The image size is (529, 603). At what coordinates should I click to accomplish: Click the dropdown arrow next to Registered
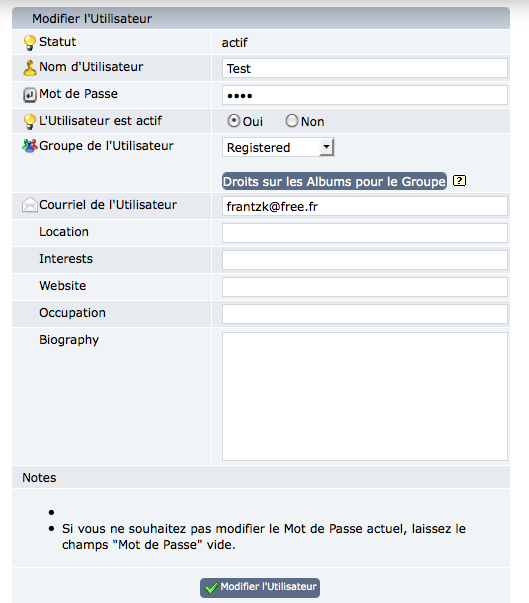tap(326, 147)
